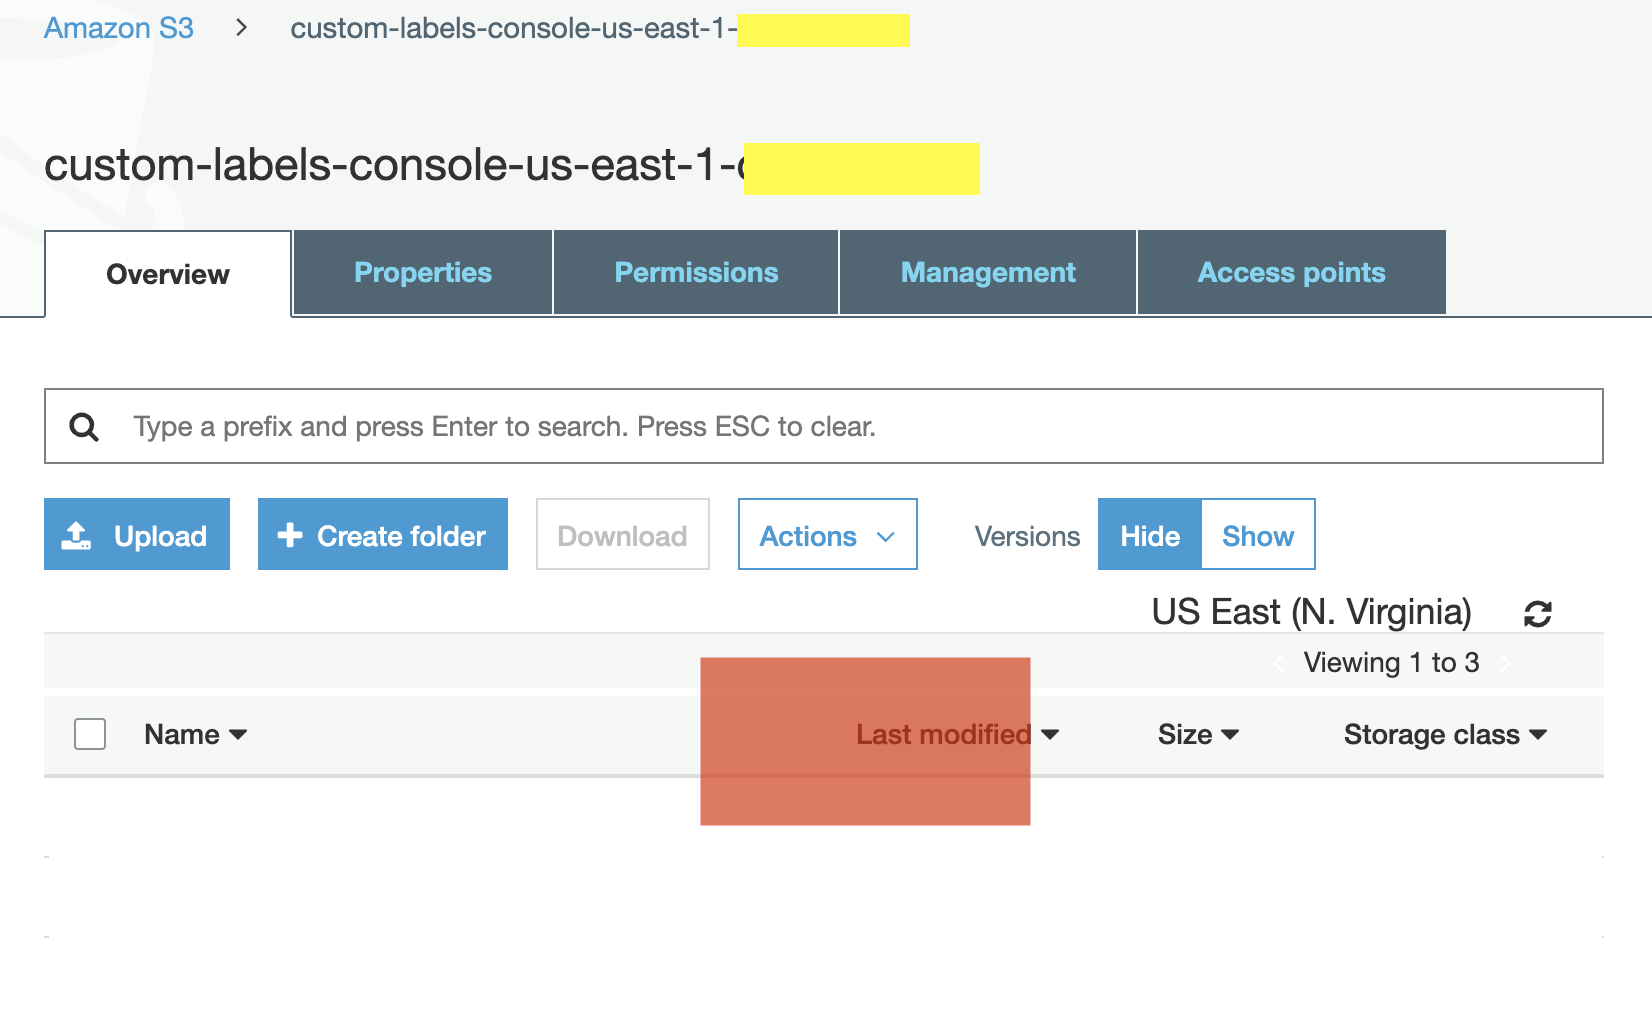This screenshot has width=1652, height=1010.
Task: Open the Management tab
Action: 988,272
